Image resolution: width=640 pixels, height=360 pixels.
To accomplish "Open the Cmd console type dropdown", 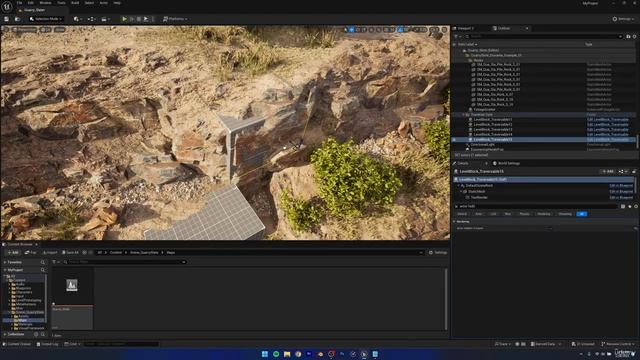I will tap(73, 344).
